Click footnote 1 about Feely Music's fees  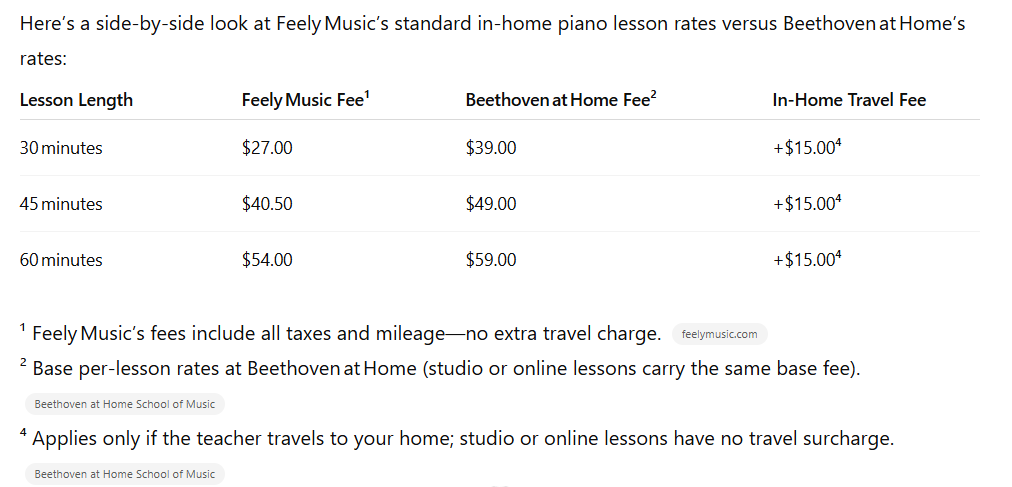tap(346, 334)
